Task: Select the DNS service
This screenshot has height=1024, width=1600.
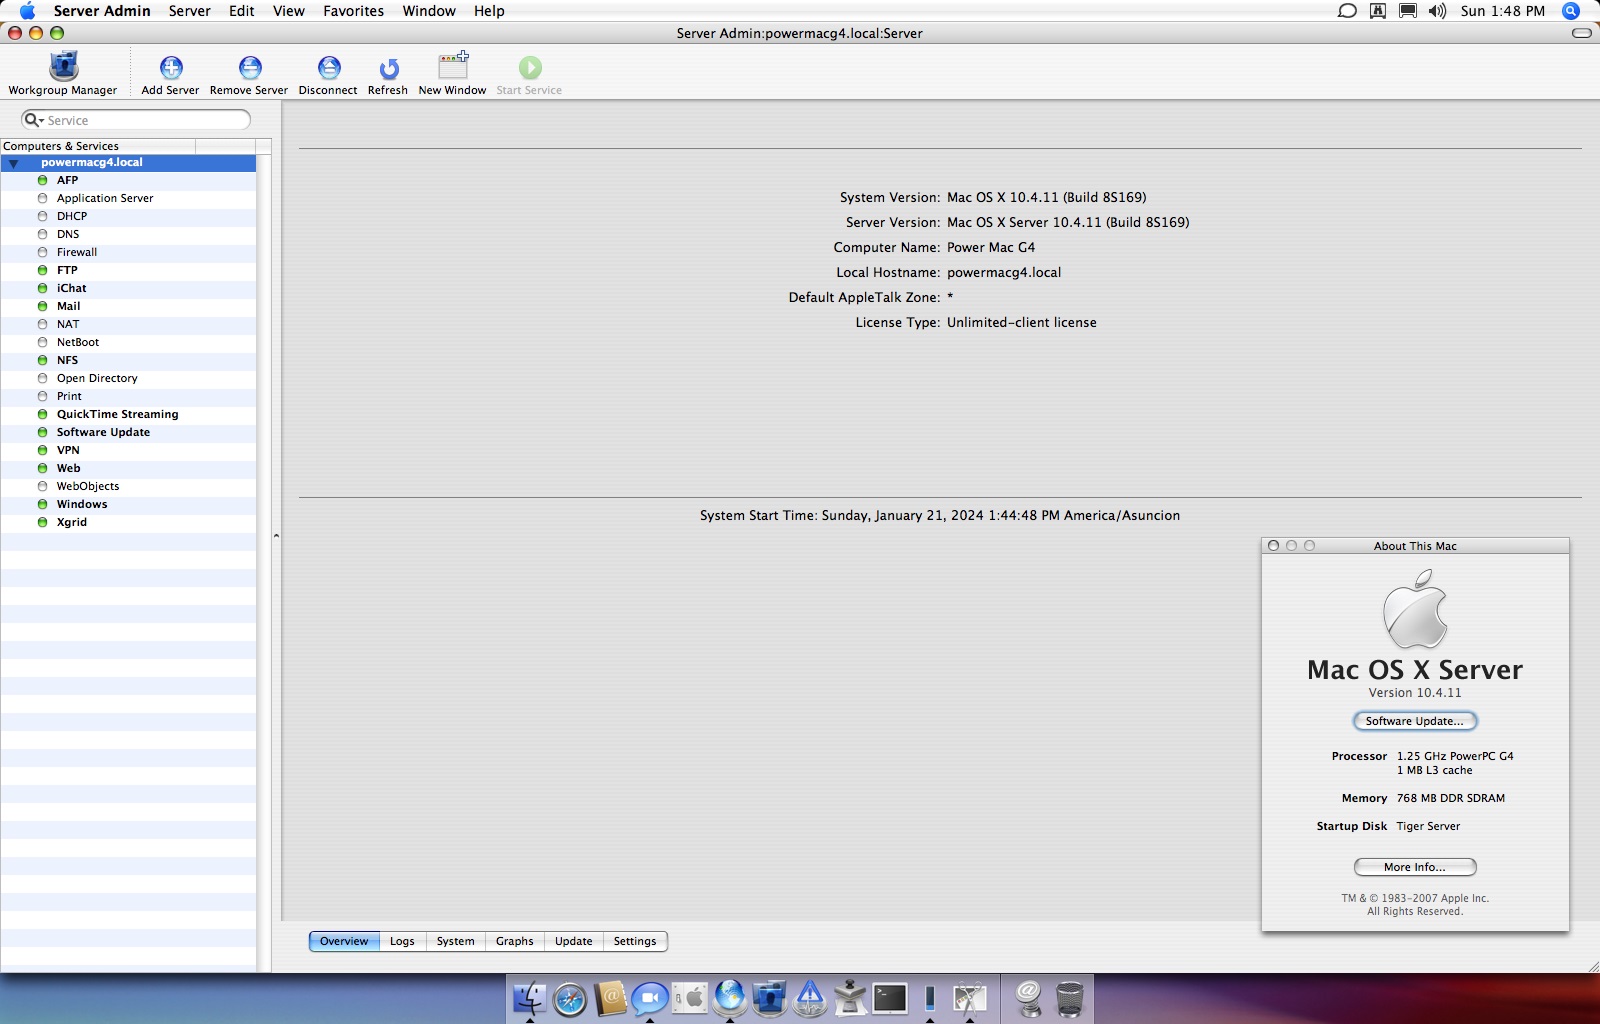Action: coord(128,234)
